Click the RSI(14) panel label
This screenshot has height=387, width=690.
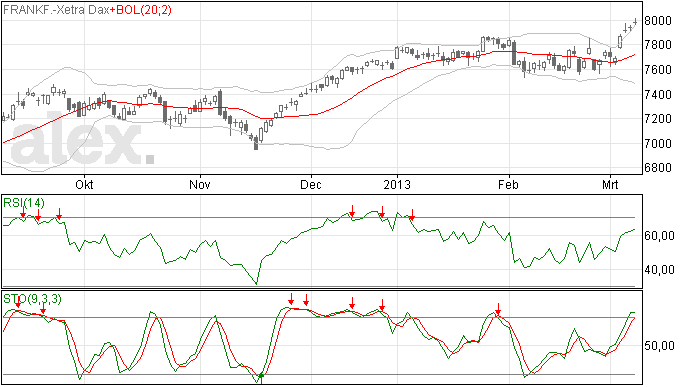pos(24,203)
